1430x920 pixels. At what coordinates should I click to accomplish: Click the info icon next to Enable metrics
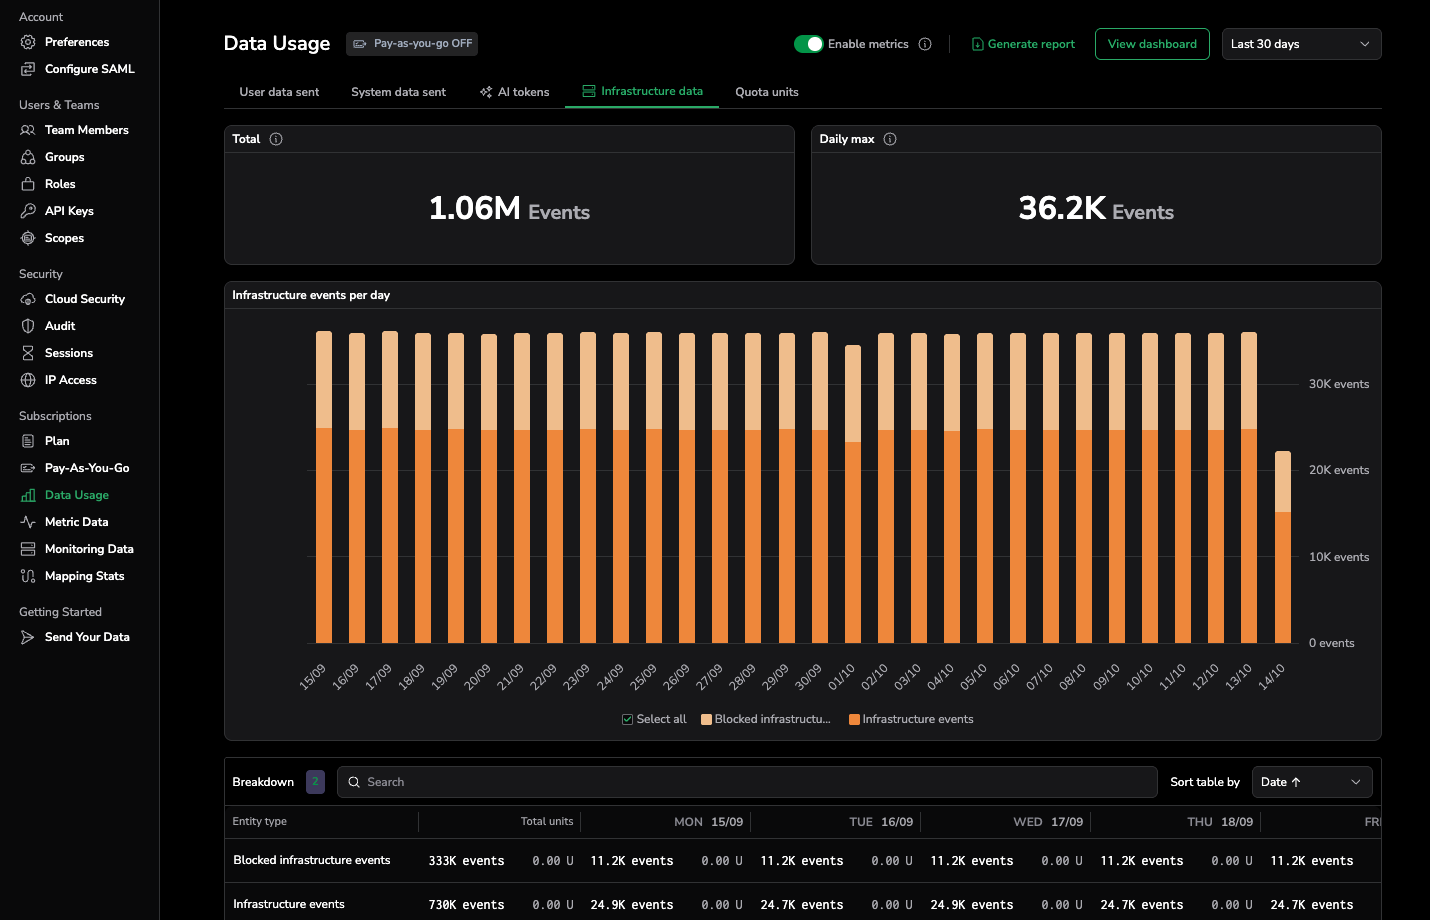point(925,44)
